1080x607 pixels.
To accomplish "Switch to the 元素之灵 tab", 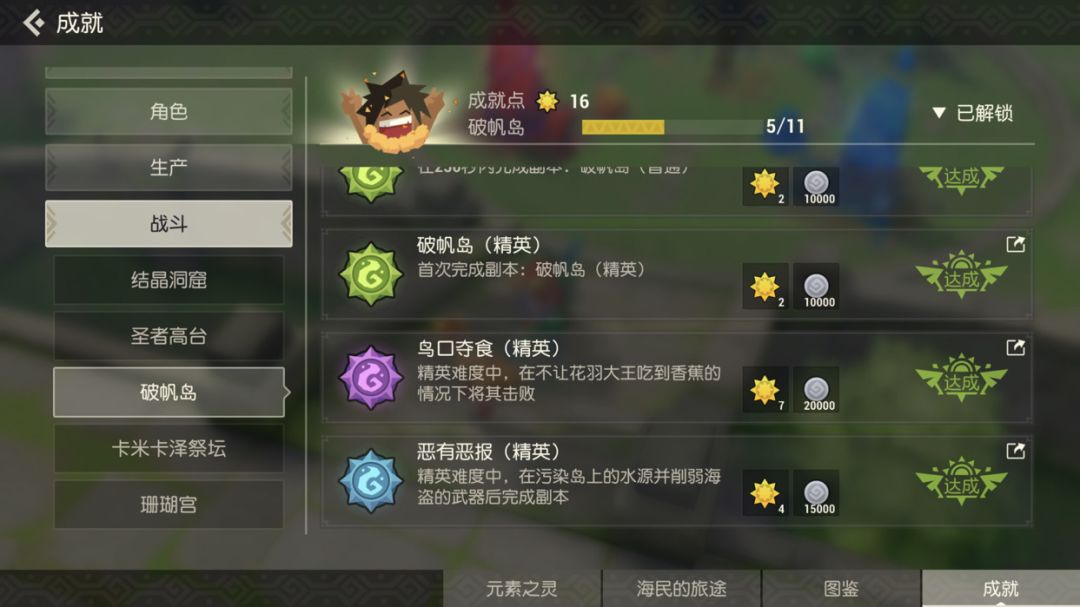I will 522,588.
